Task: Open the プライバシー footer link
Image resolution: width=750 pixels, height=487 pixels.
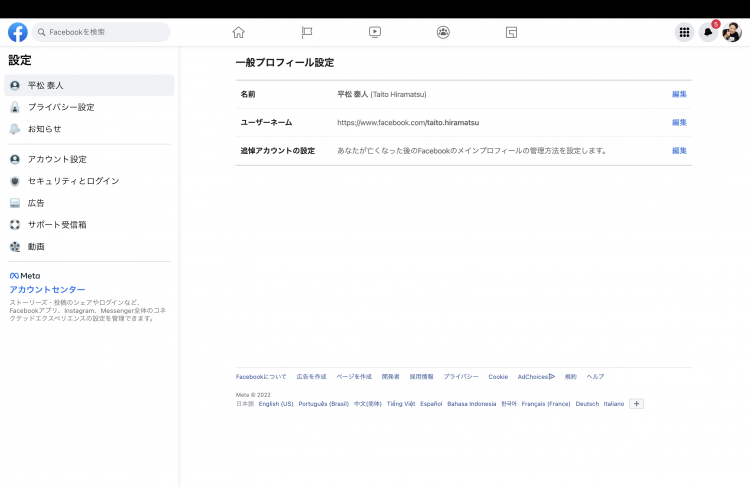Action: (x=461, y=377)
